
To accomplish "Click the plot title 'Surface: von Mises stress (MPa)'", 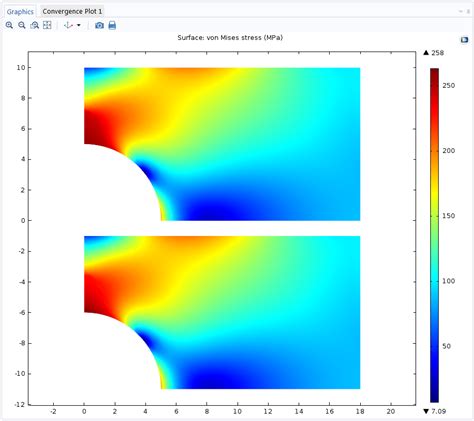I will (230, 38).
